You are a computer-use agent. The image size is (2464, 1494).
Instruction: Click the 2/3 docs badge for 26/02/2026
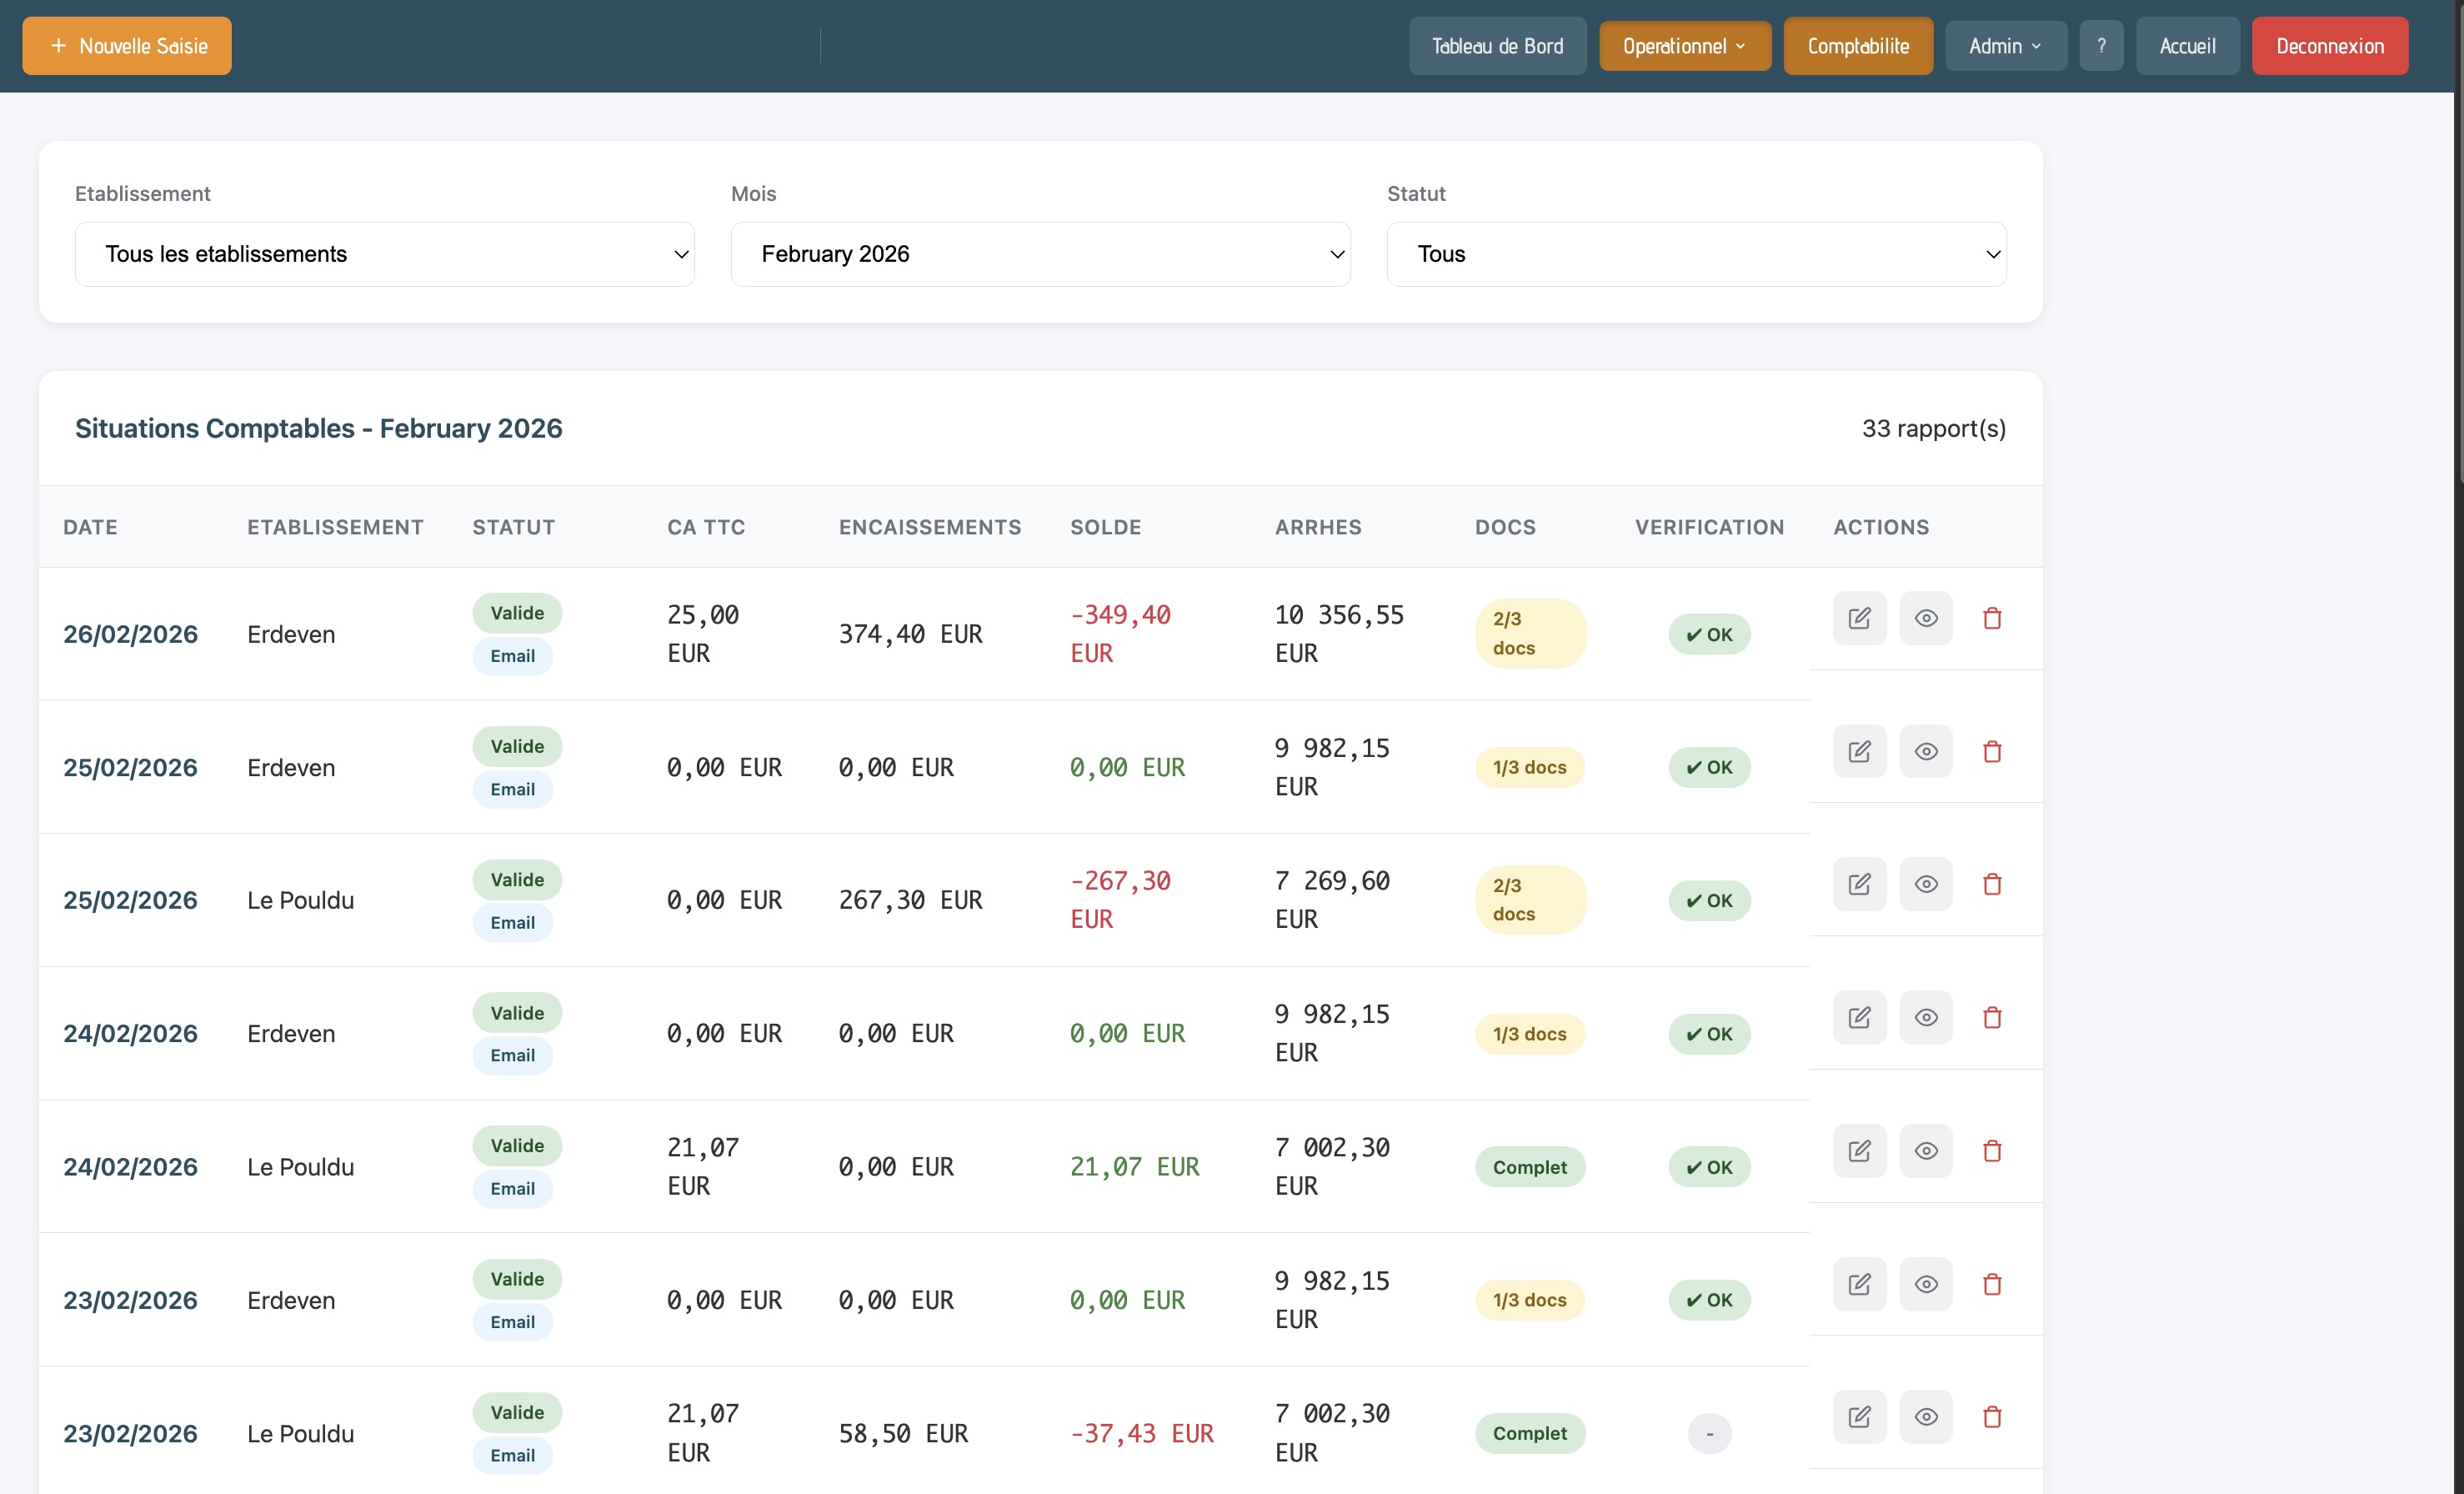pos(1529,634)
